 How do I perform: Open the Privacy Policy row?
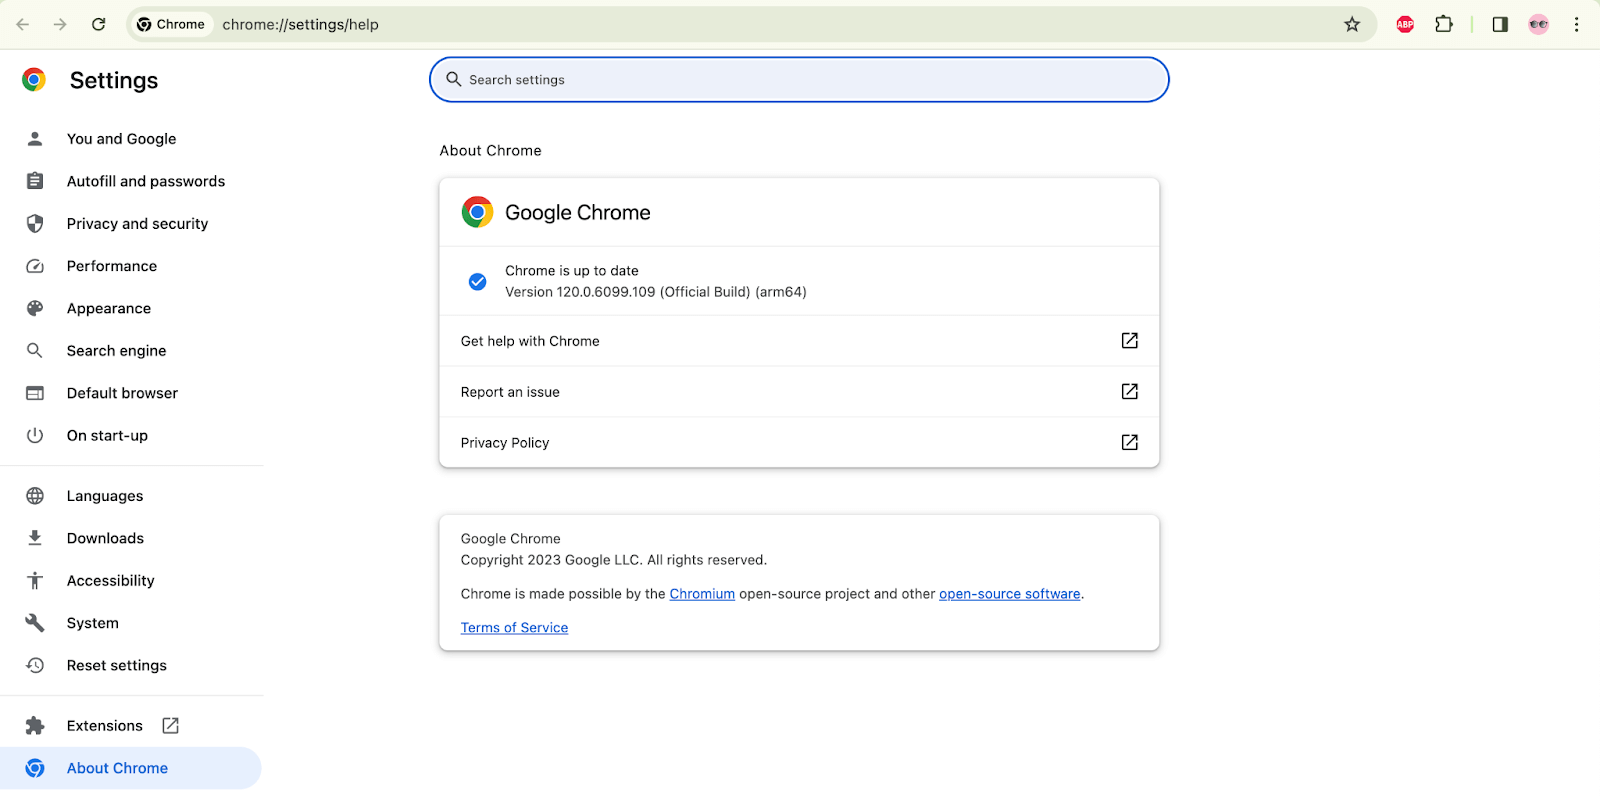coord(799,442)
